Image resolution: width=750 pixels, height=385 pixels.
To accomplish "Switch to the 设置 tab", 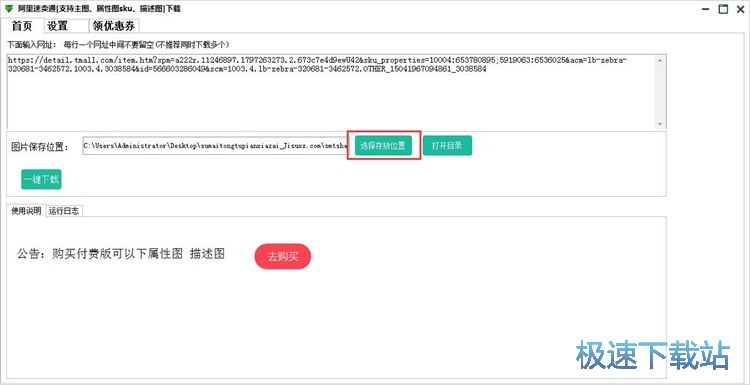I will [x=66, y=26].
